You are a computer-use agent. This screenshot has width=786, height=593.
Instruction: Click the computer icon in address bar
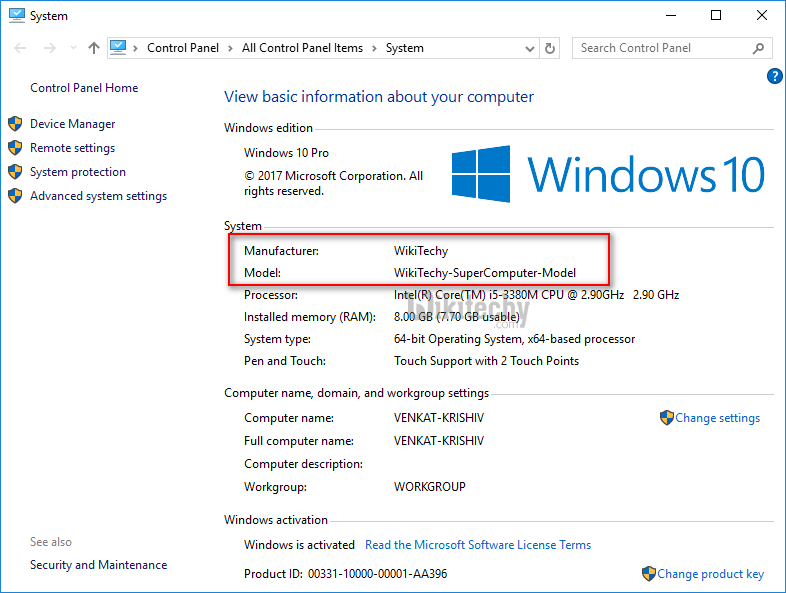(x=118, y=47)
